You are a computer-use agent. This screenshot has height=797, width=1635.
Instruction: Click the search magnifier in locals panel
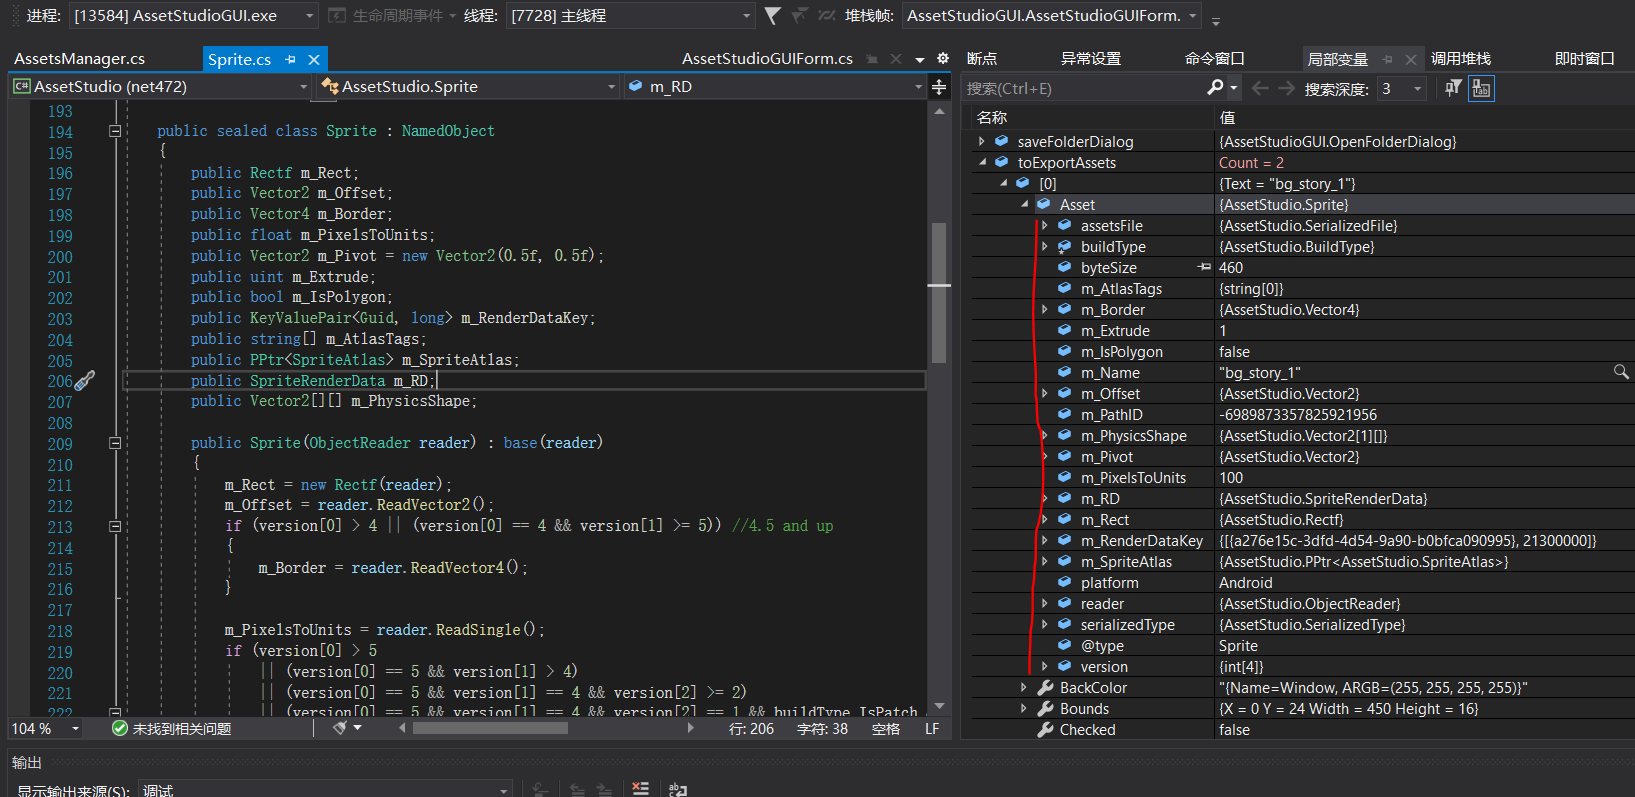pos(1215,88)
